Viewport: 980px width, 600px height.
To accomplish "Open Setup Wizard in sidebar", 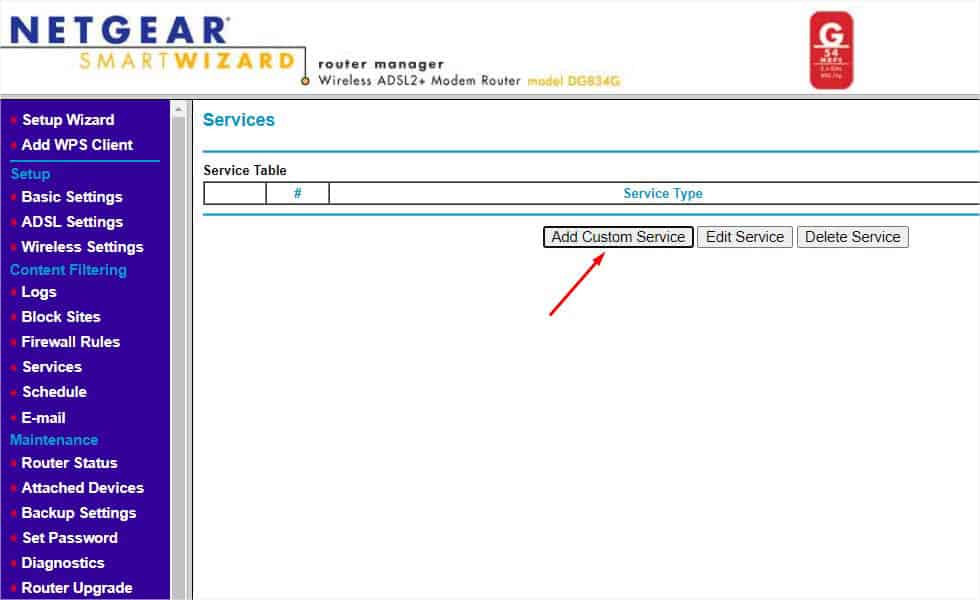I will coord(68,119).
